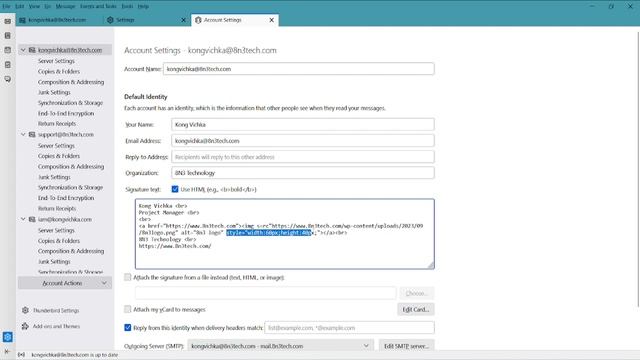
Task: Click the Settings gear icon in spaces bar
Action: click(8, 337)
